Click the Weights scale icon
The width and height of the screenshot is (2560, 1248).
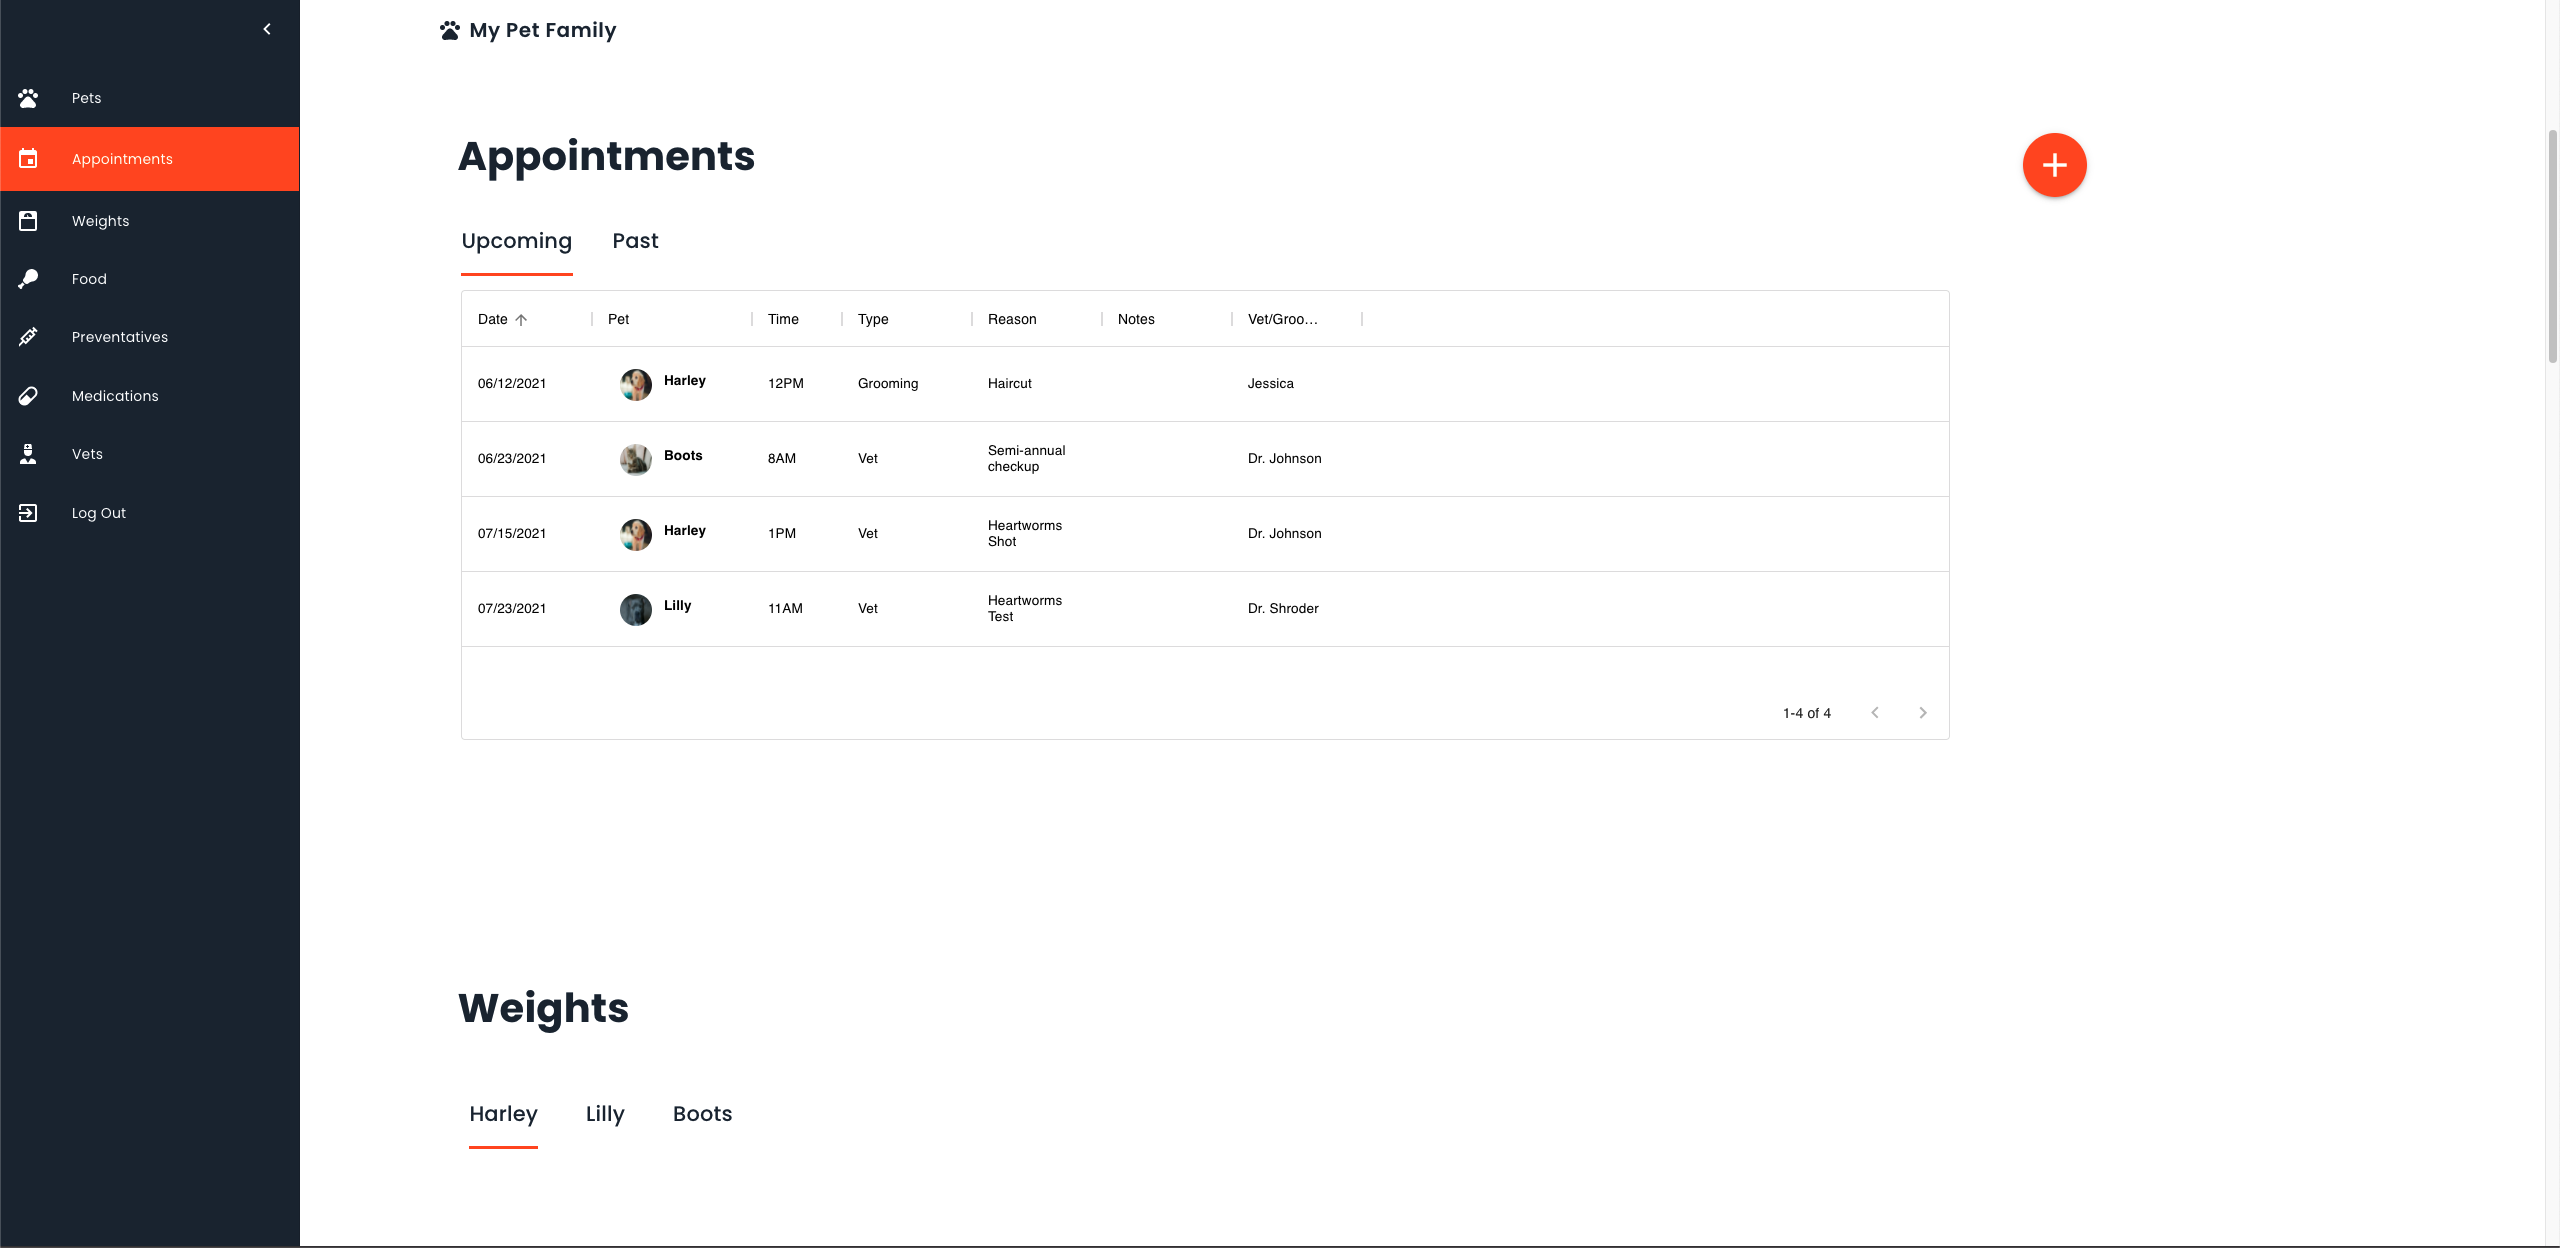pyautogui.click(x=28, y=221)
